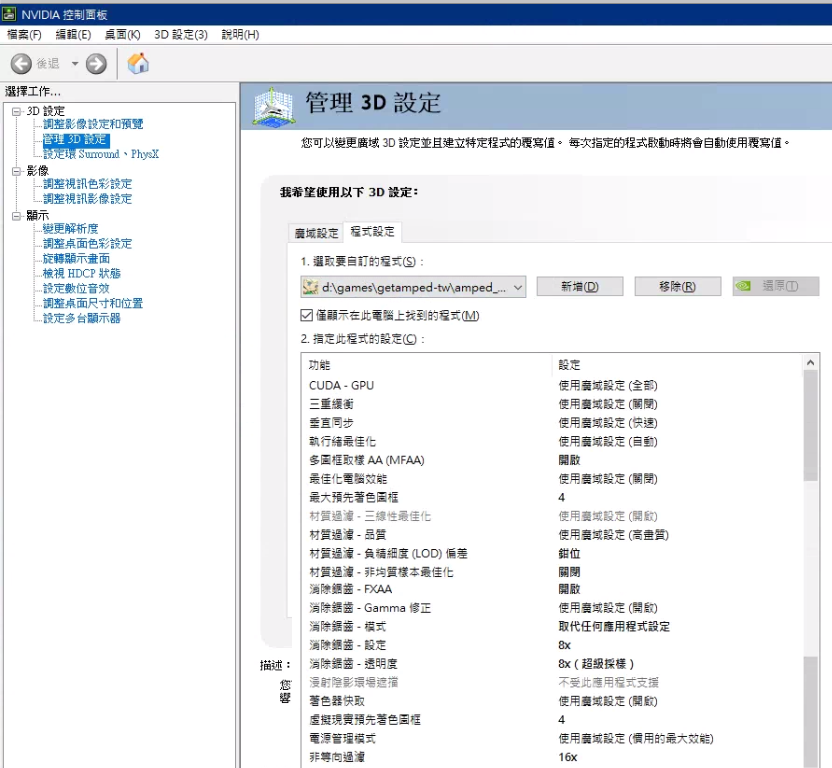
Task: Select the 消除鋸齒 - Gamma 修正 row
Action: coord(552,608)
